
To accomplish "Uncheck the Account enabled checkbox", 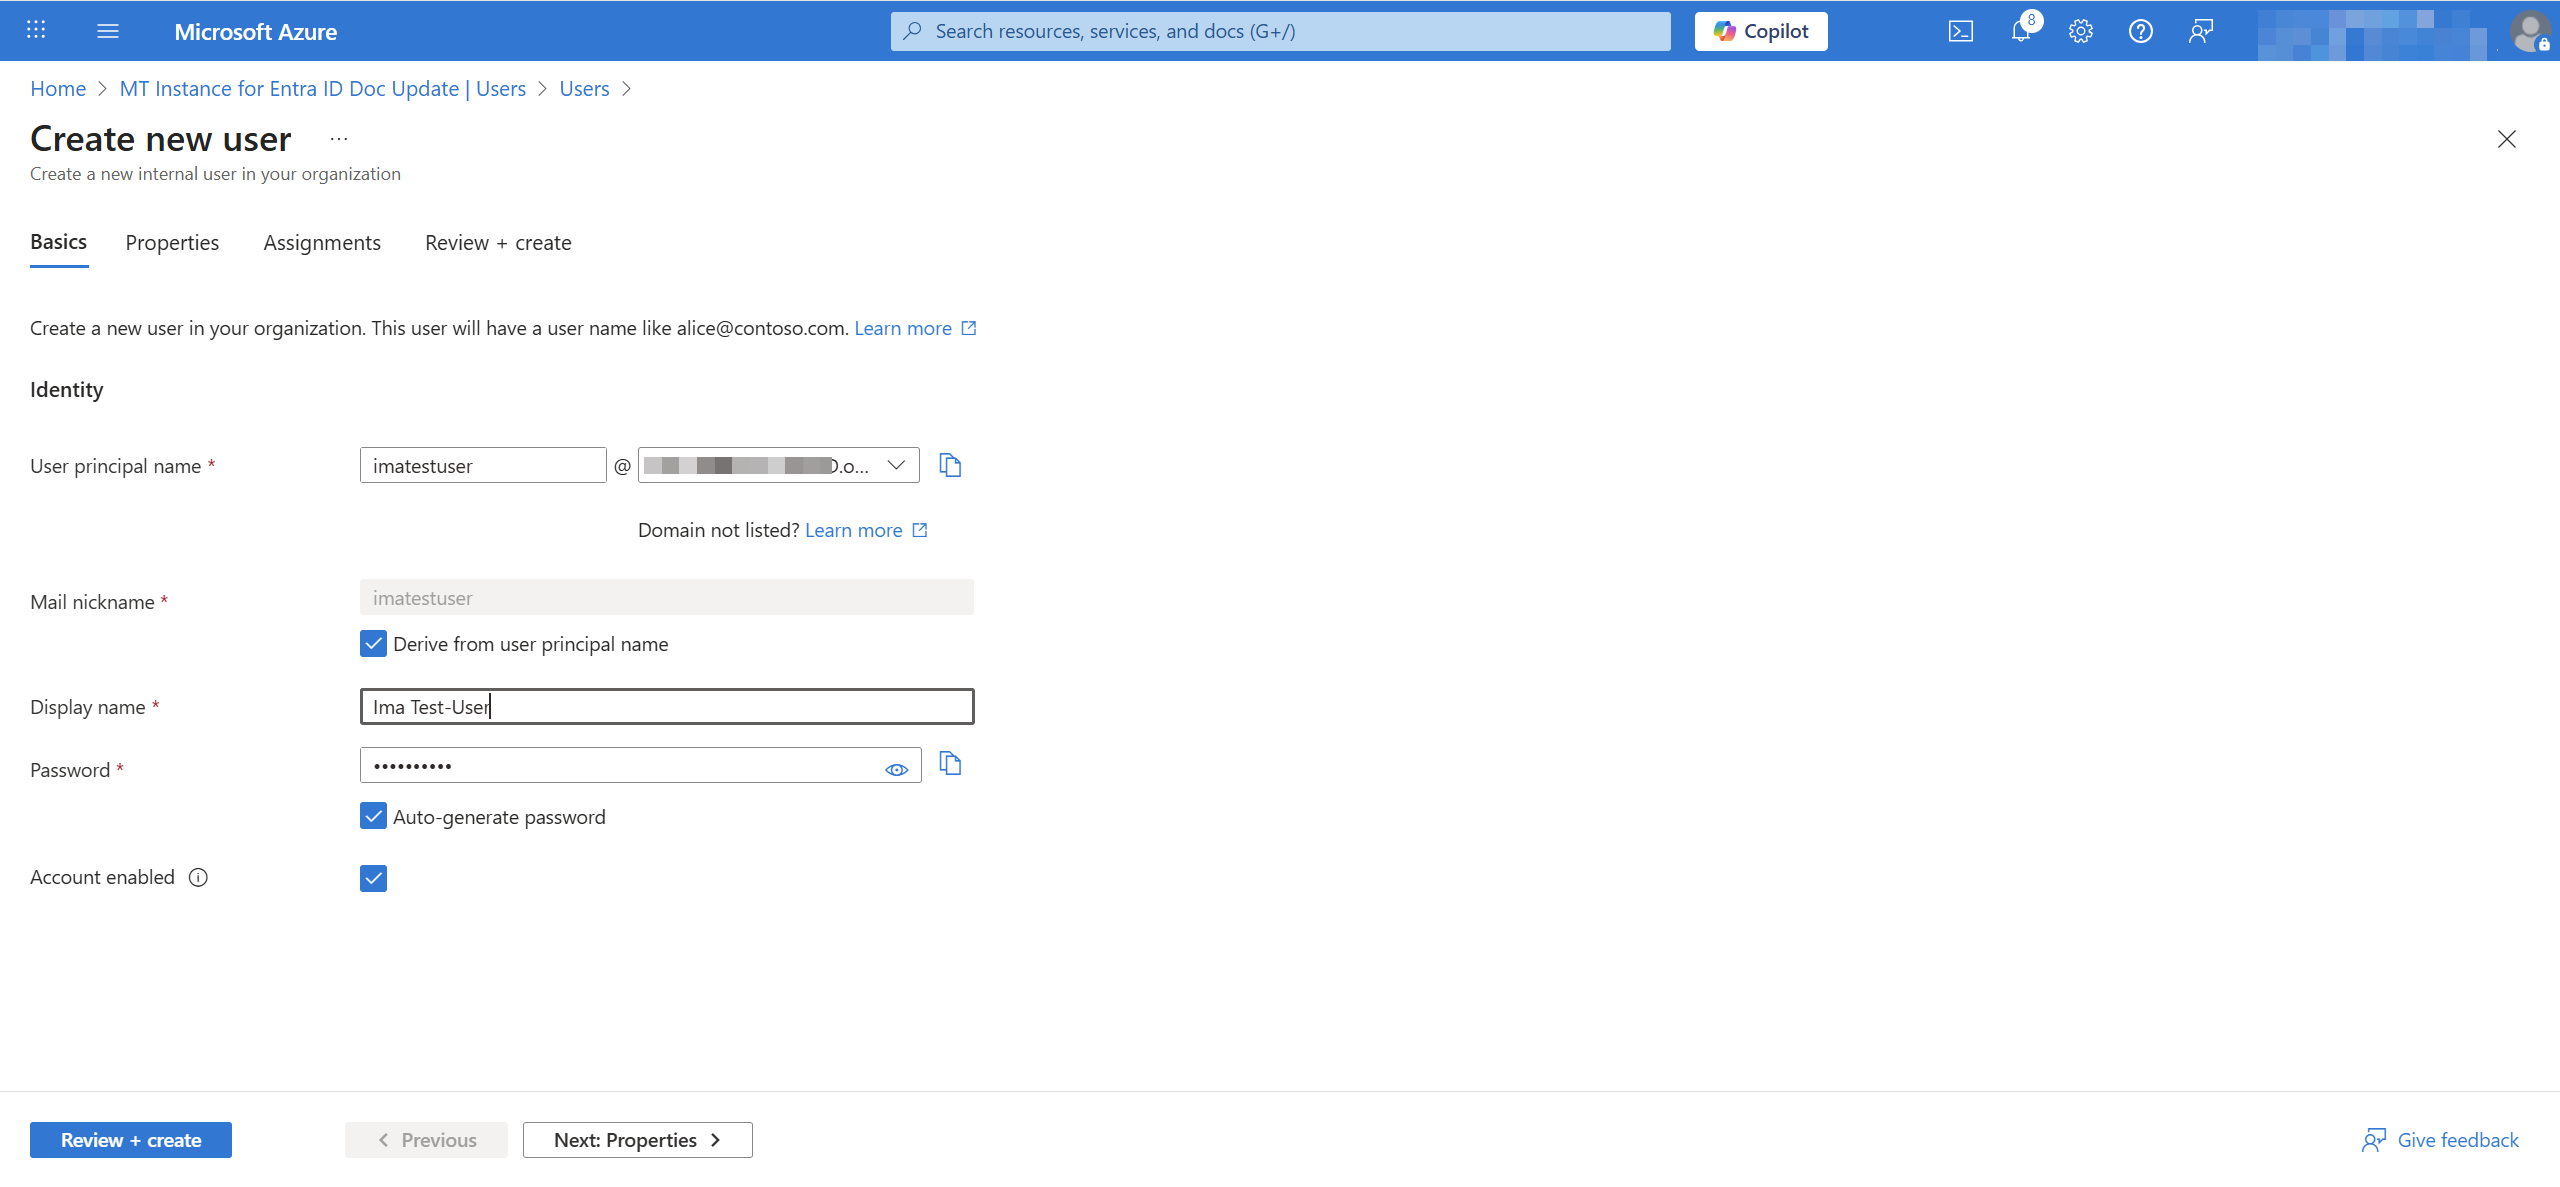I will (x=373, y=877).
